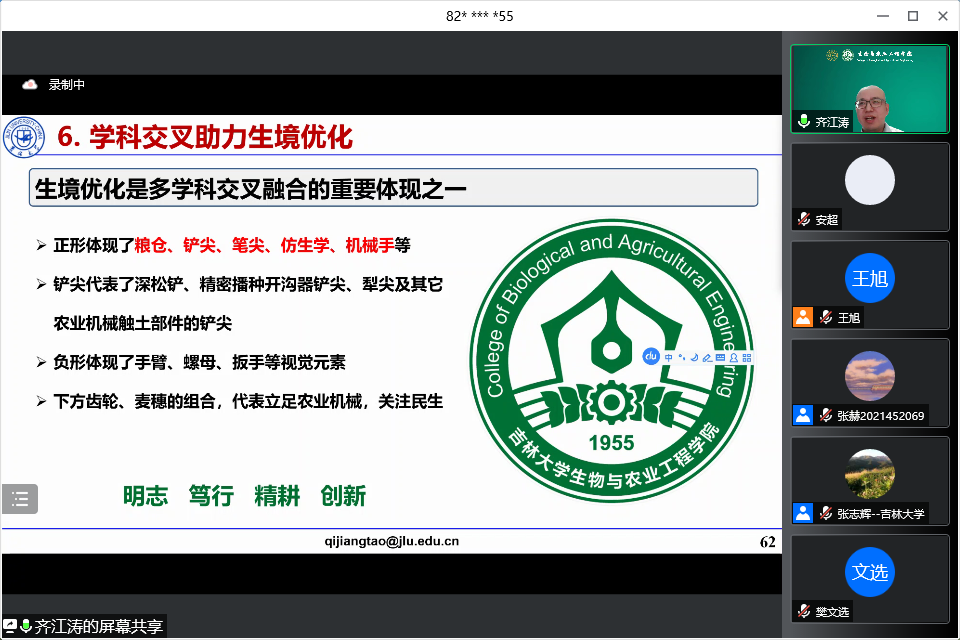Click the screen share icon at bottom-left

[x=10, y=626]
